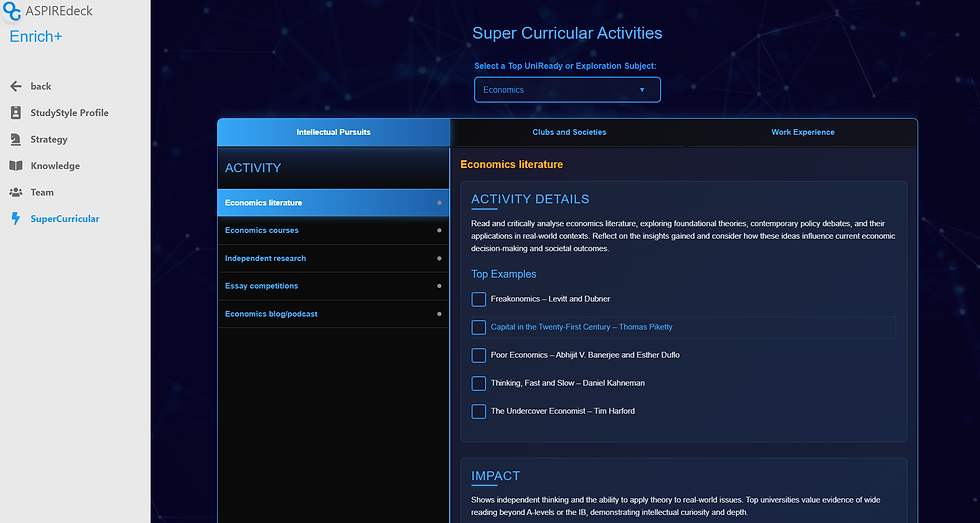Choose the Independent research activity
Viewport: 980px width, 523px height.
pyautogui.click(x=333, y=258)
